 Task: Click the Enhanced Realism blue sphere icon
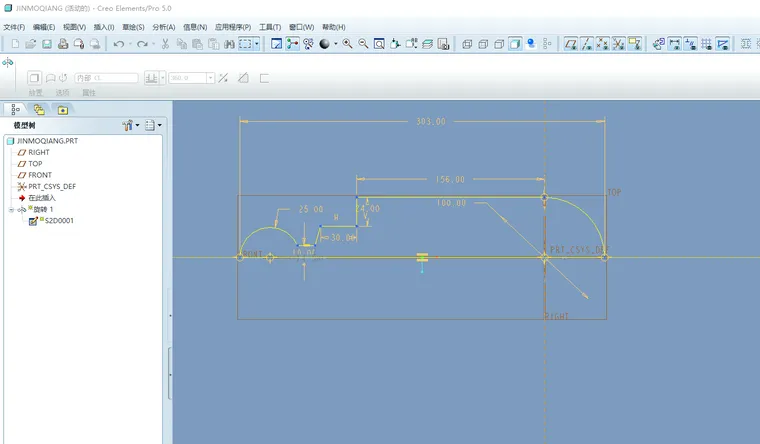point(531,44)
